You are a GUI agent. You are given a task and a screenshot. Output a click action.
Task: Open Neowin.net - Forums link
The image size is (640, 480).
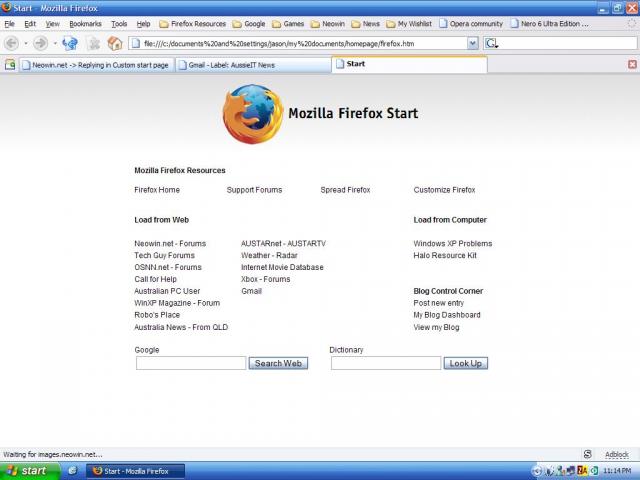[x=170, y=244]
